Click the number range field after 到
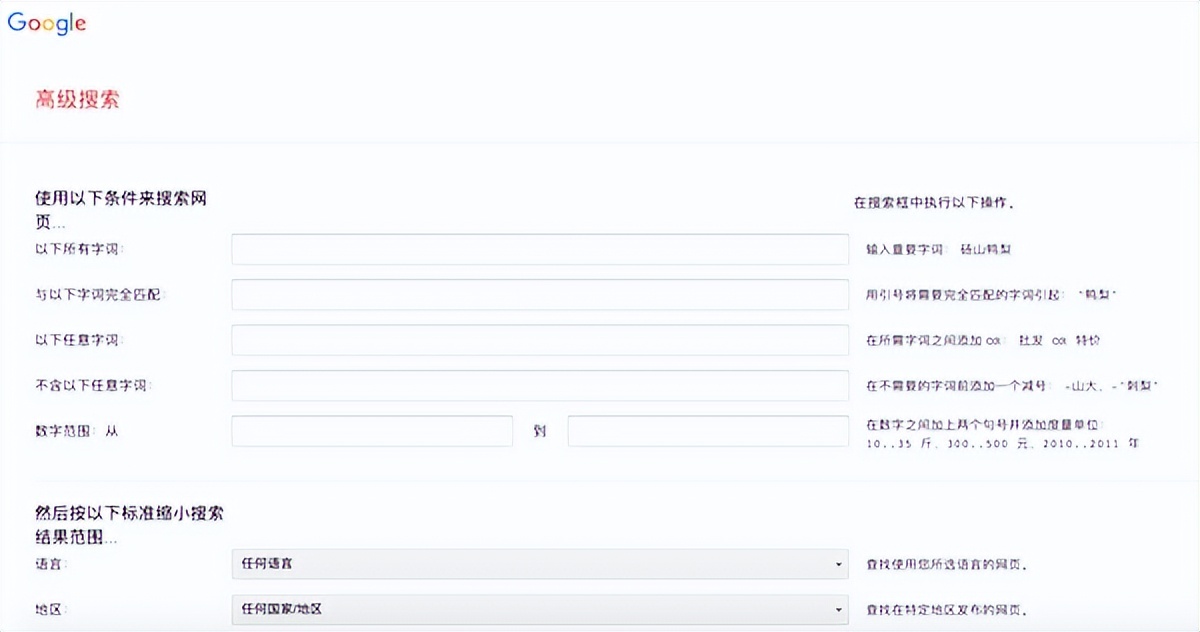This screenshot has height=632, width=1200. point(705,430)
